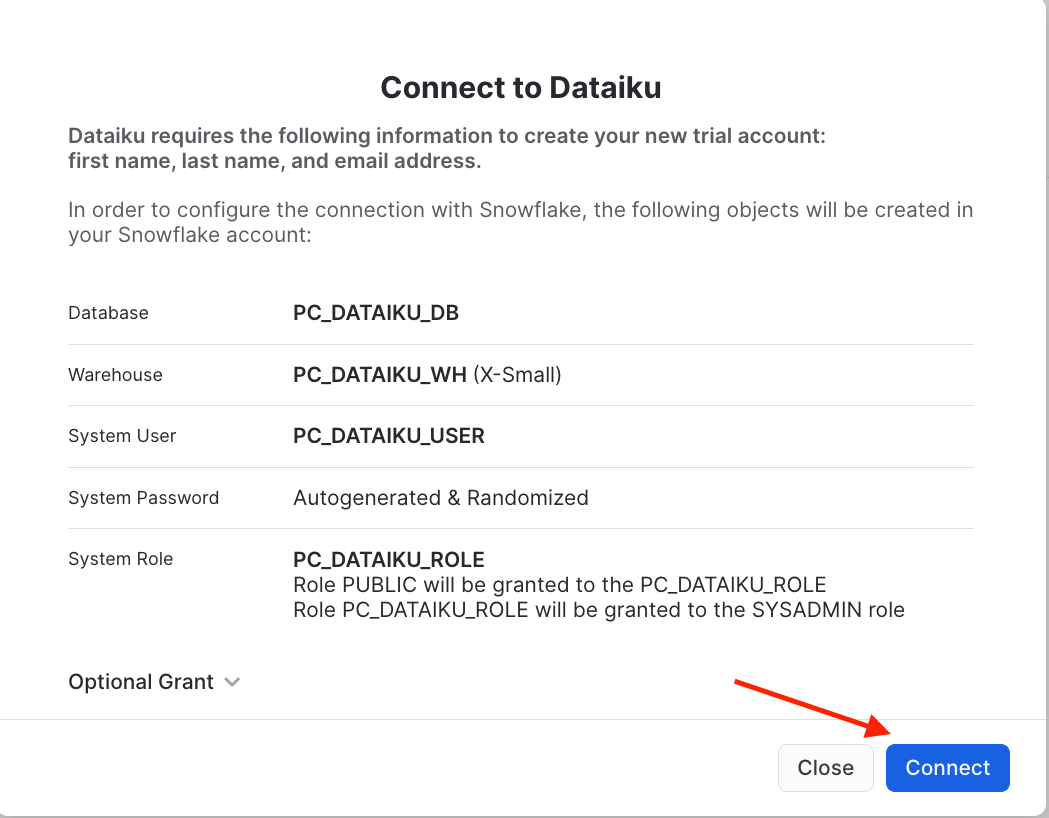Click the blue Connect button

947,768
